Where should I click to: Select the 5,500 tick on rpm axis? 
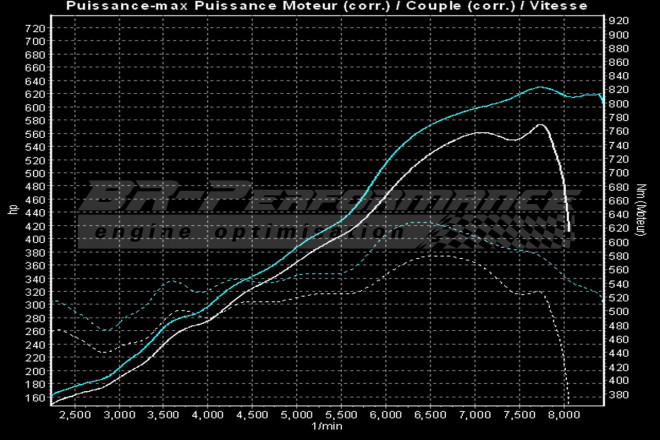click(342, 414)
